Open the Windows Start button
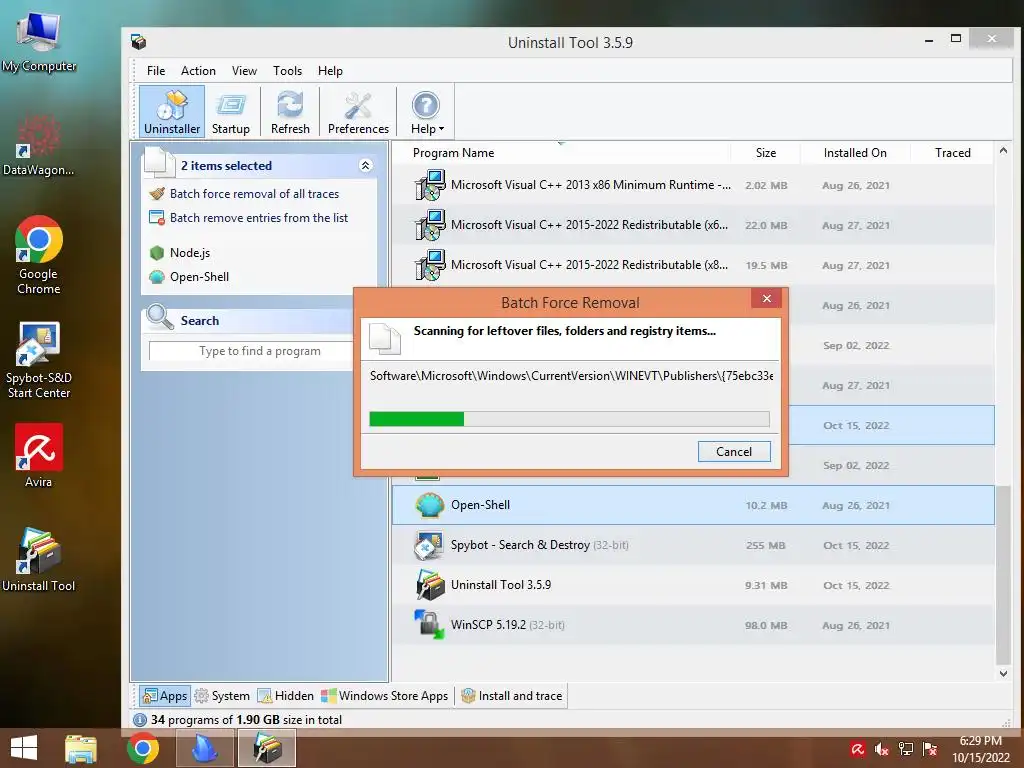This screenshot has width=1024, height=768. 24,748
